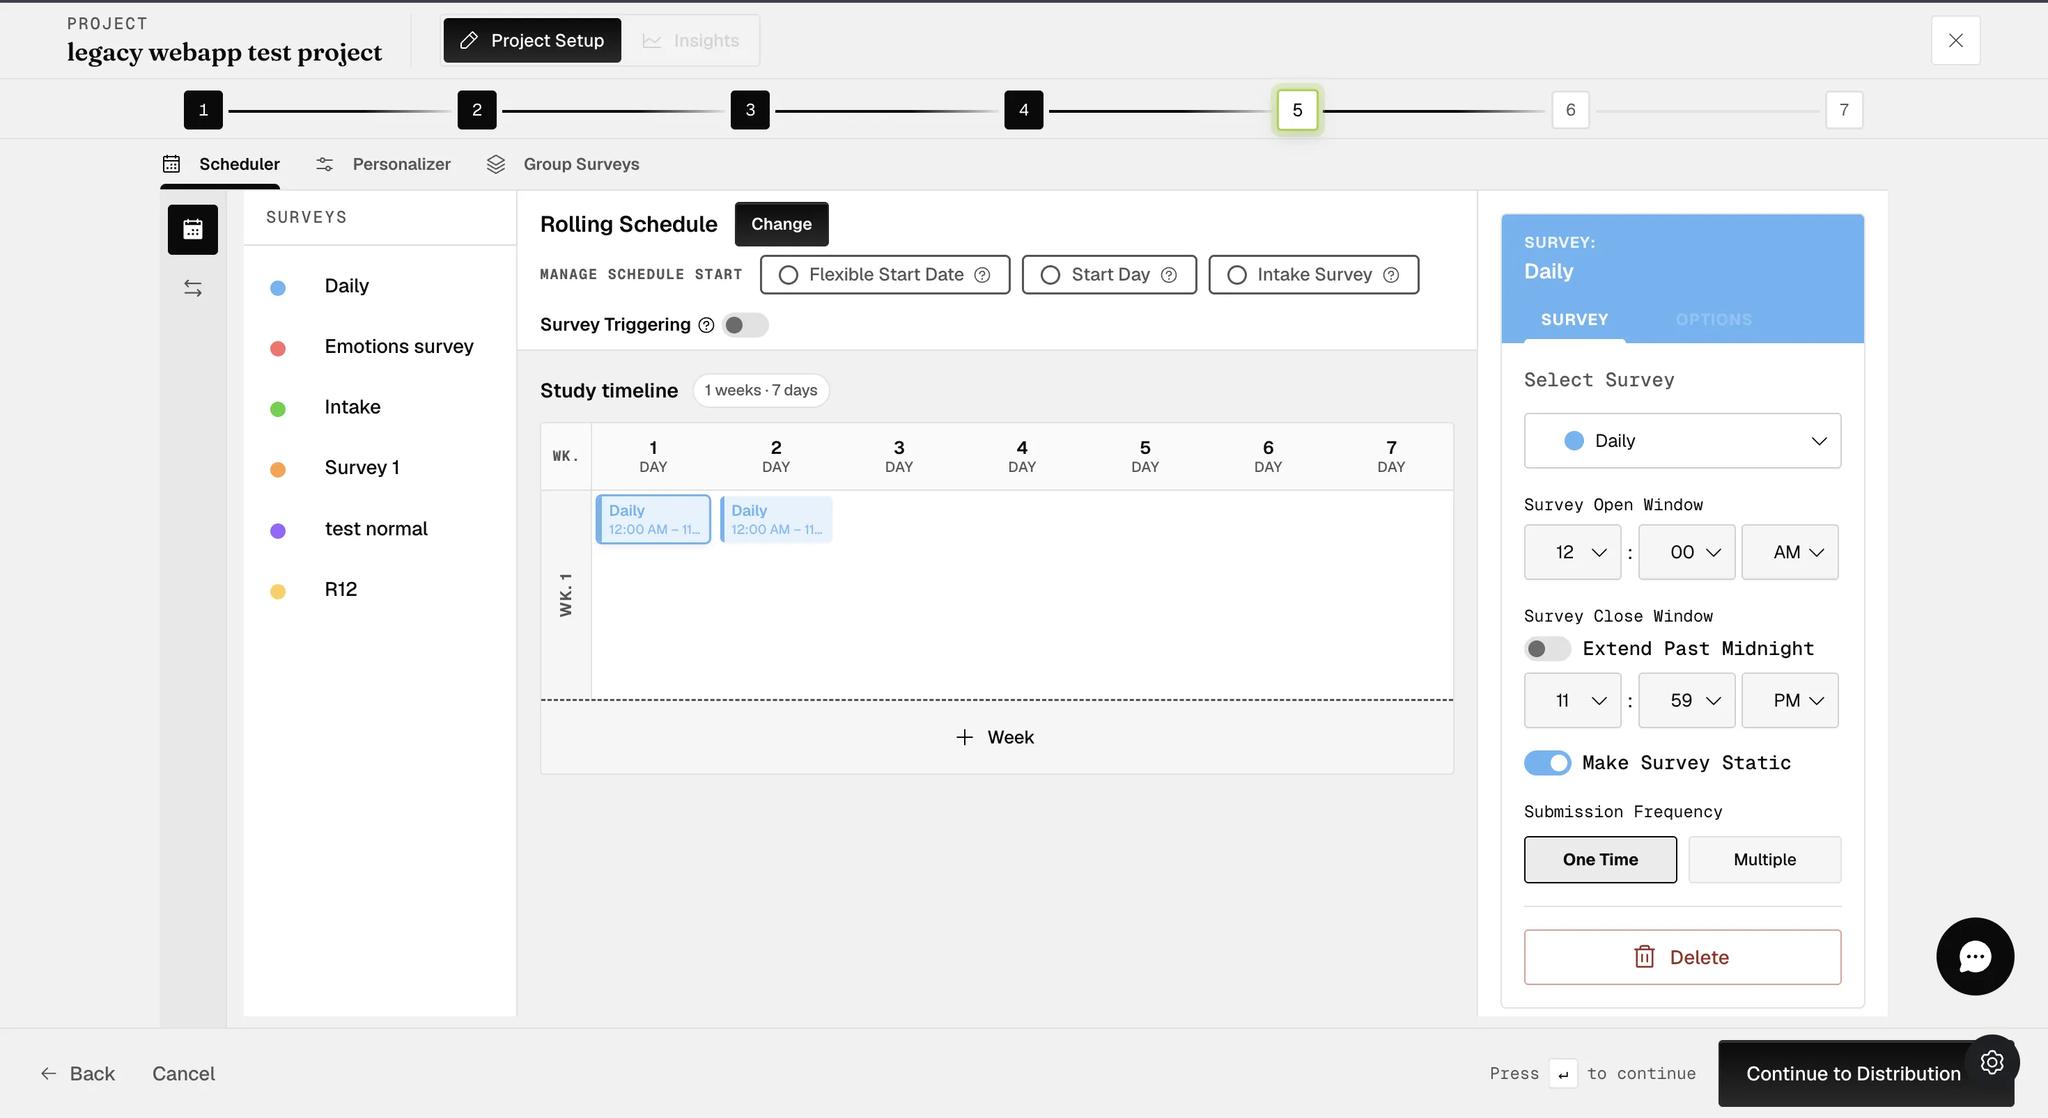
Task: Click the purple test normal color dot
Action: click(x=278, y=531)
